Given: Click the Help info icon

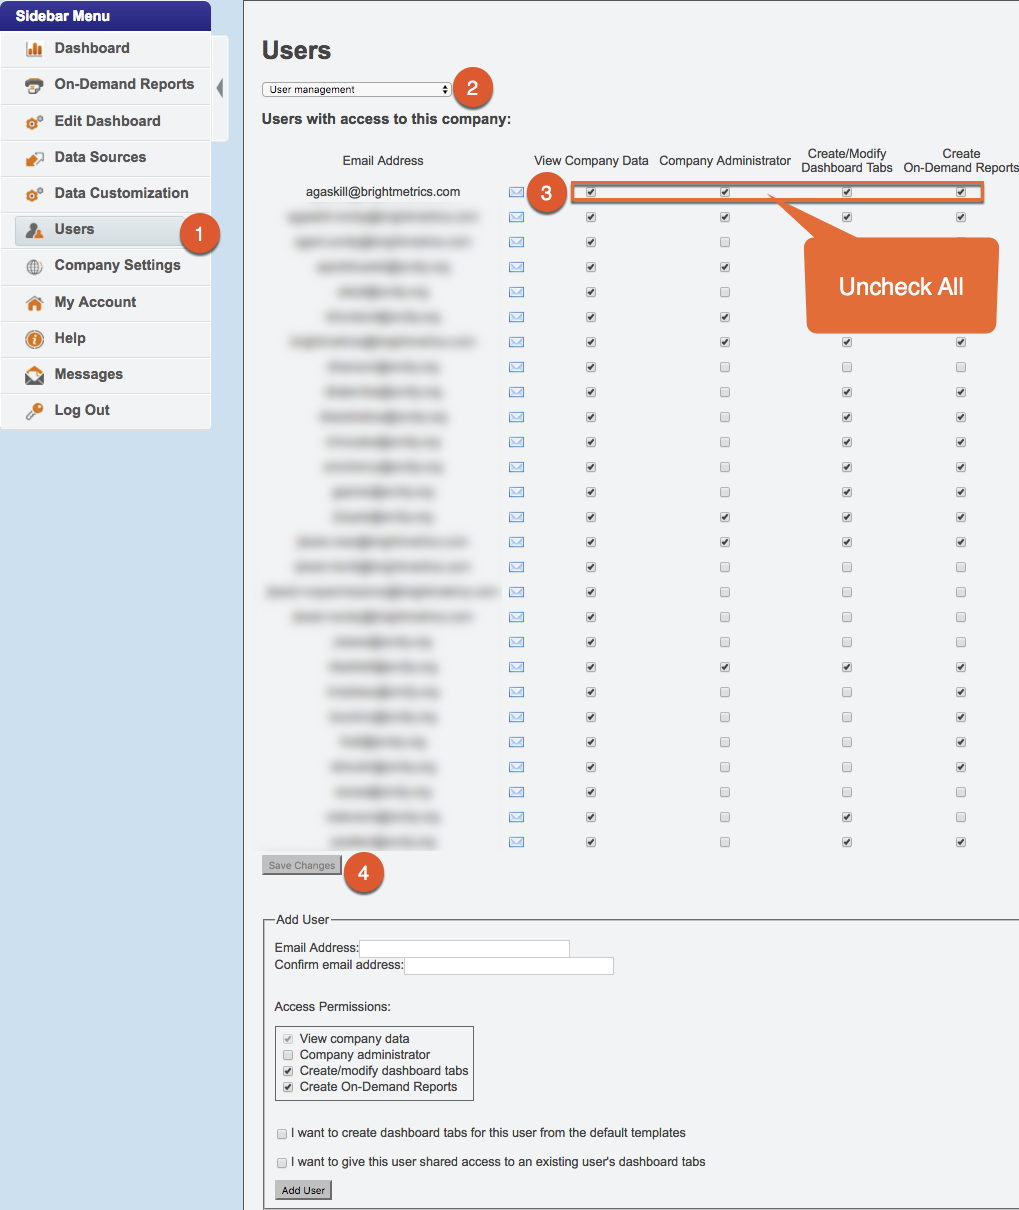Looking at the screenshot, I should (34, 339).
